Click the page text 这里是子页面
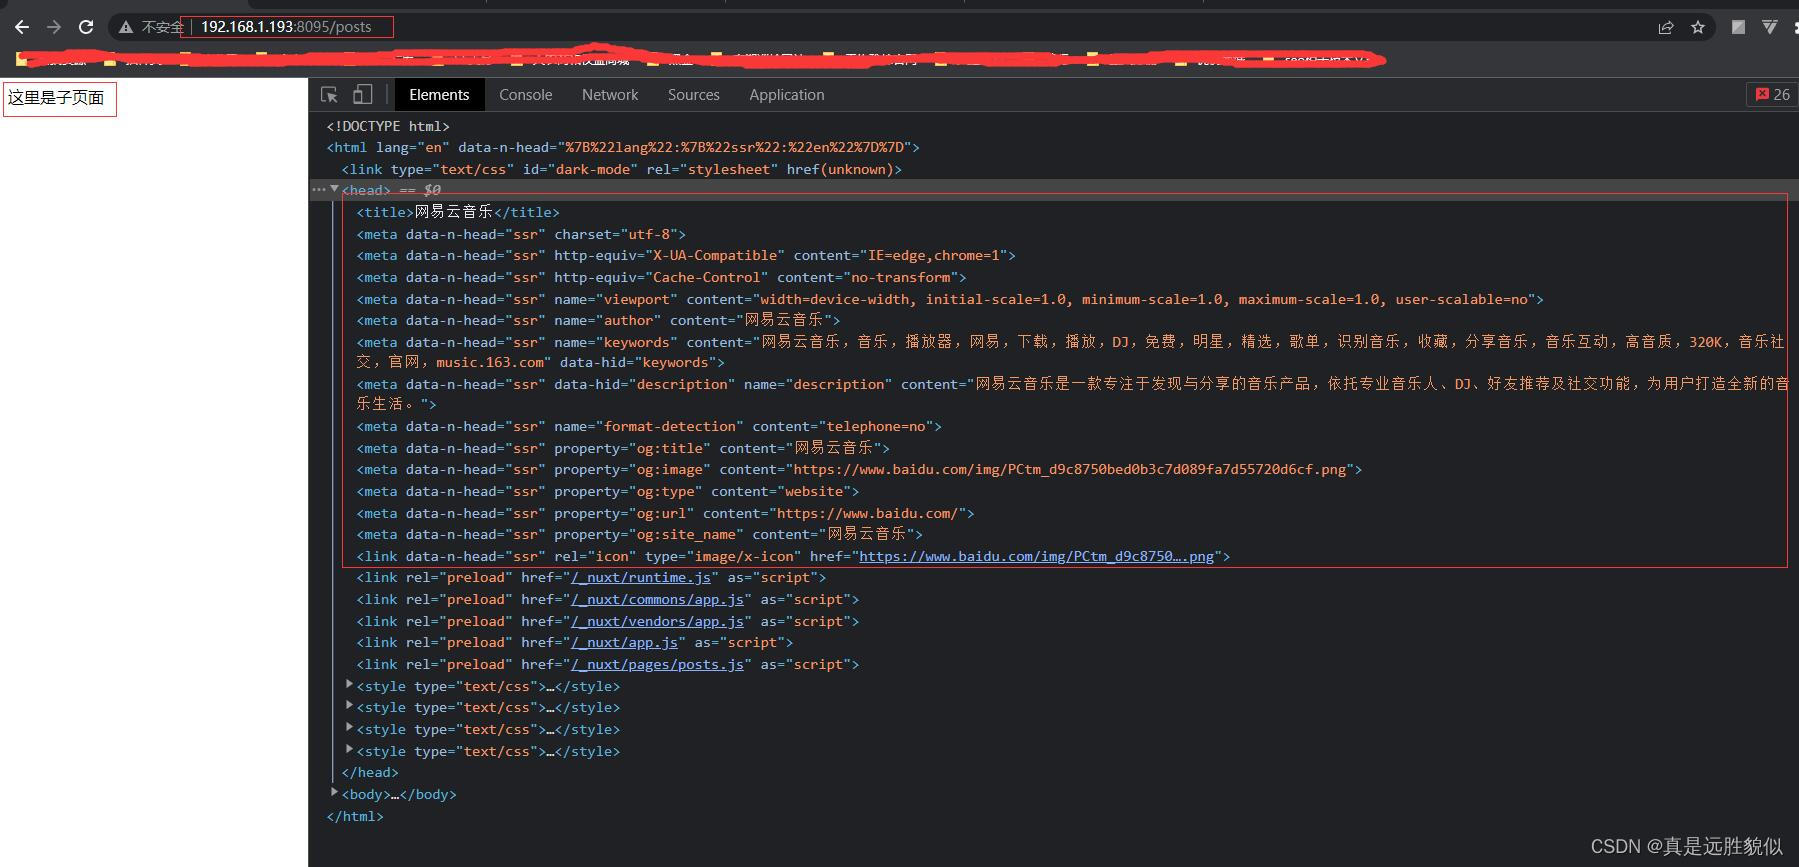The height and width of the screenshot is (867, 1799). point(56,97)
